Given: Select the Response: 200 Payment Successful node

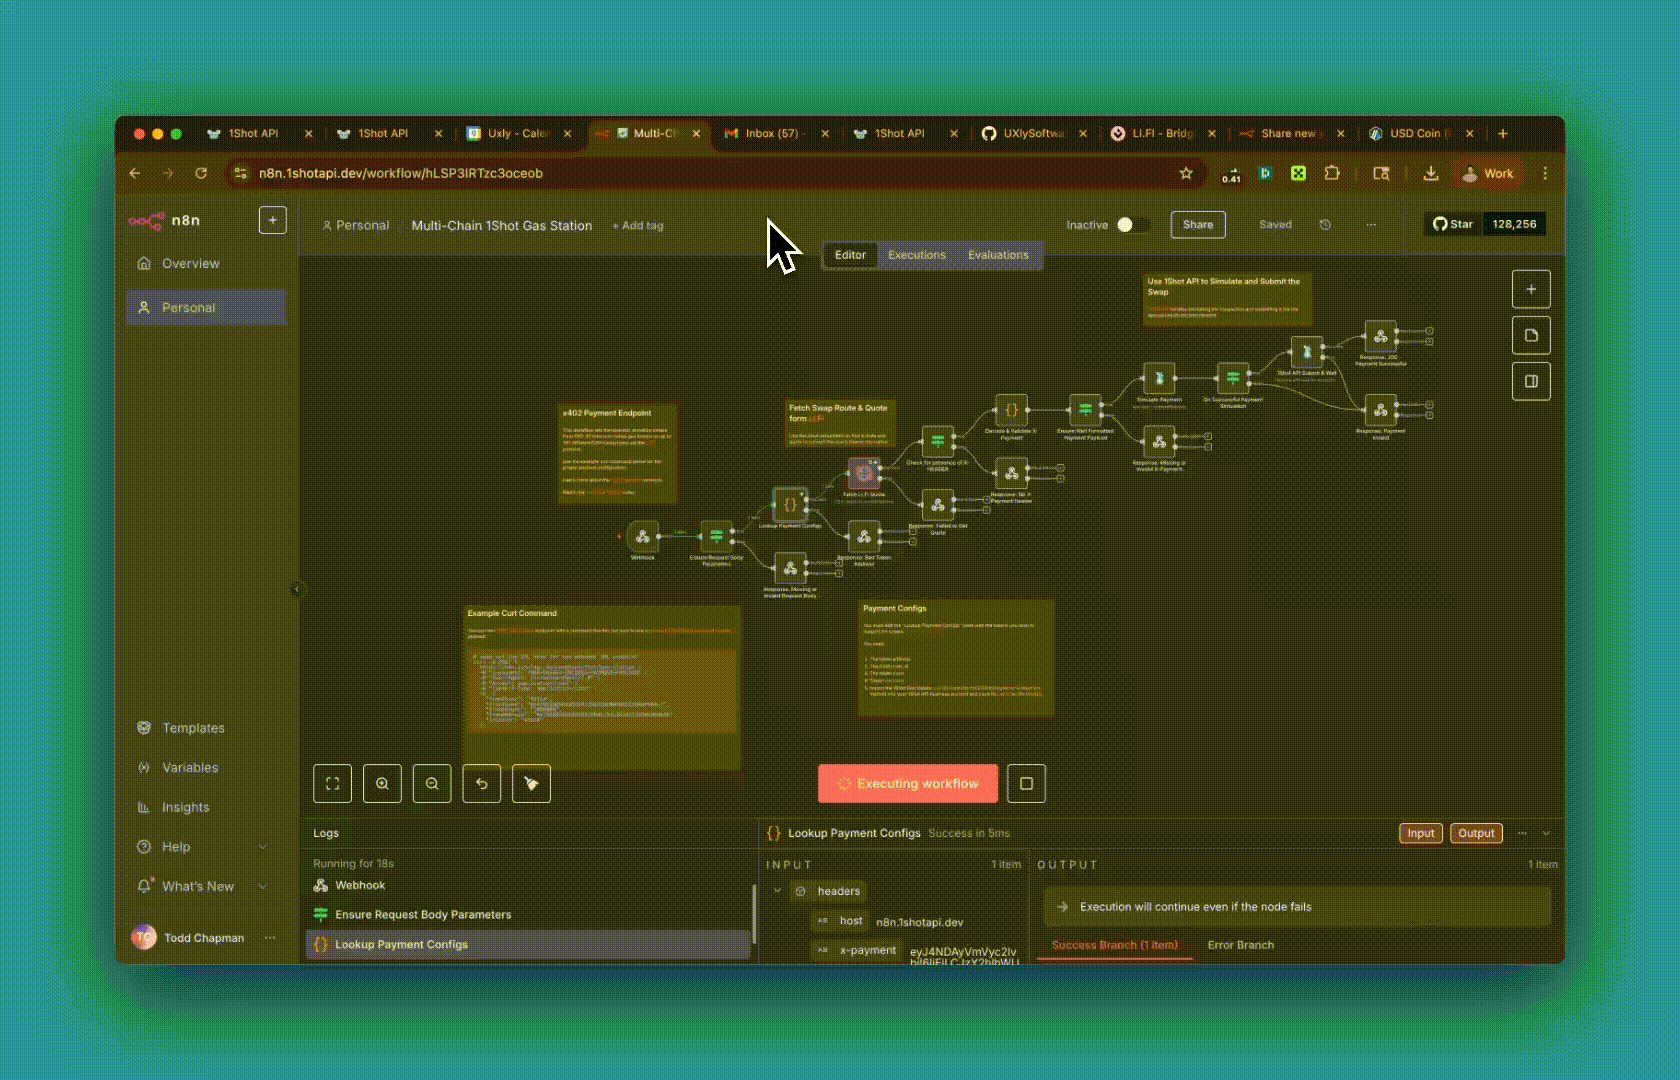Looking at the screenshot, I should (x=1380, y=336).
